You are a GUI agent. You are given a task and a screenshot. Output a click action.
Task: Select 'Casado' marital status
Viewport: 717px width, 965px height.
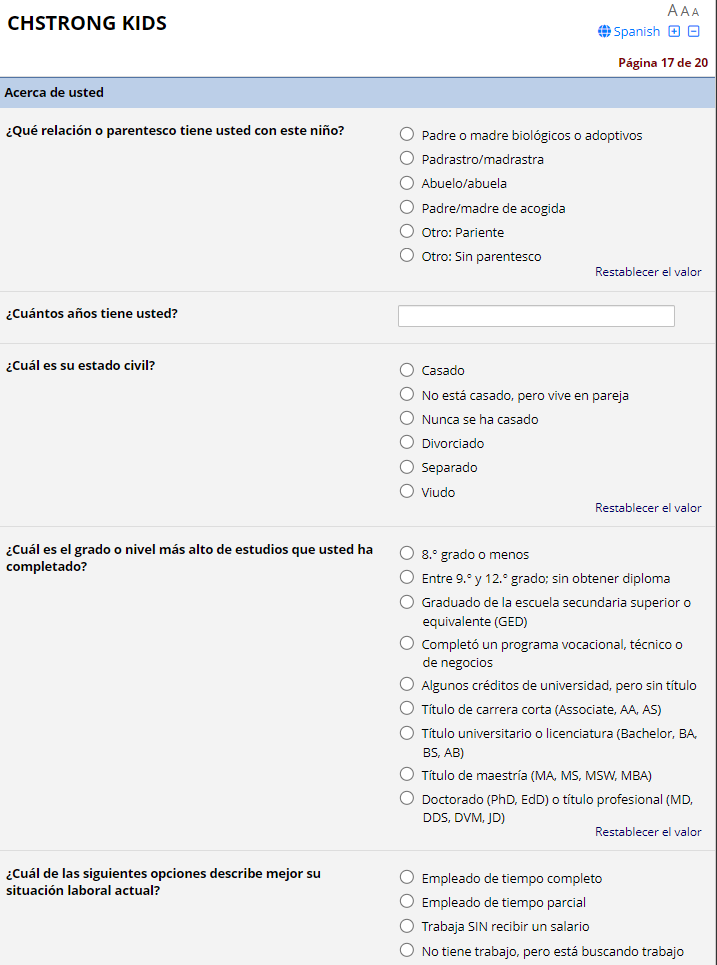point(407,370)
